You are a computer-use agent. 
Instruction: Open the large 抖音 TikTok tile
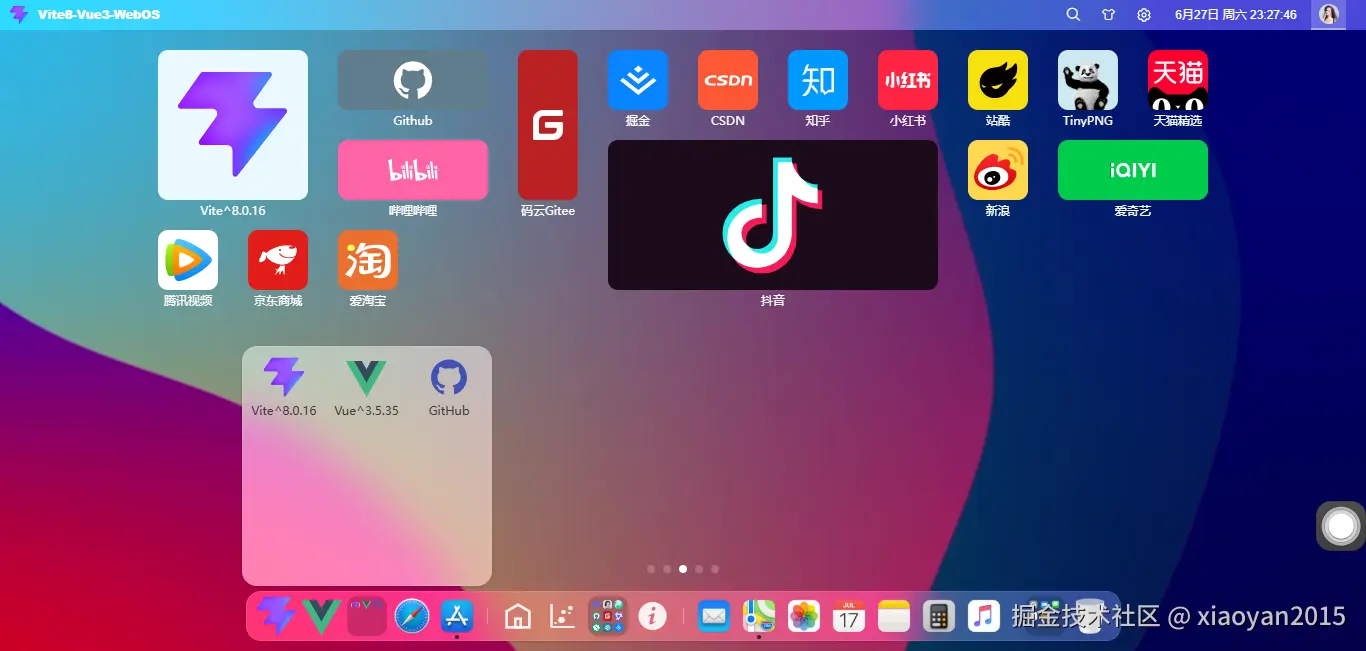pos(773,215)
